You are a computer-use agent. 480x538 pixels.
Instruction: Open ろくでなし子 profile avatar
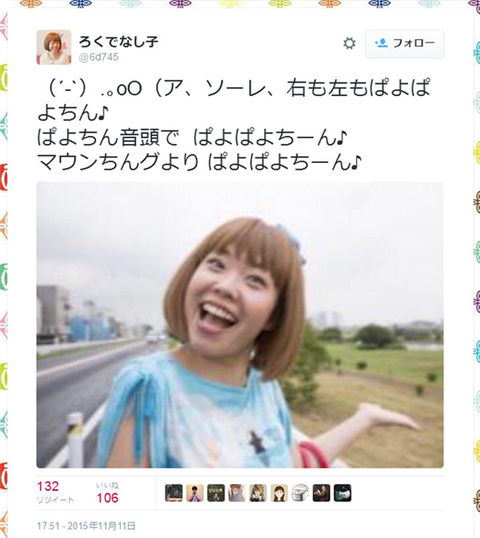[54, 47]
